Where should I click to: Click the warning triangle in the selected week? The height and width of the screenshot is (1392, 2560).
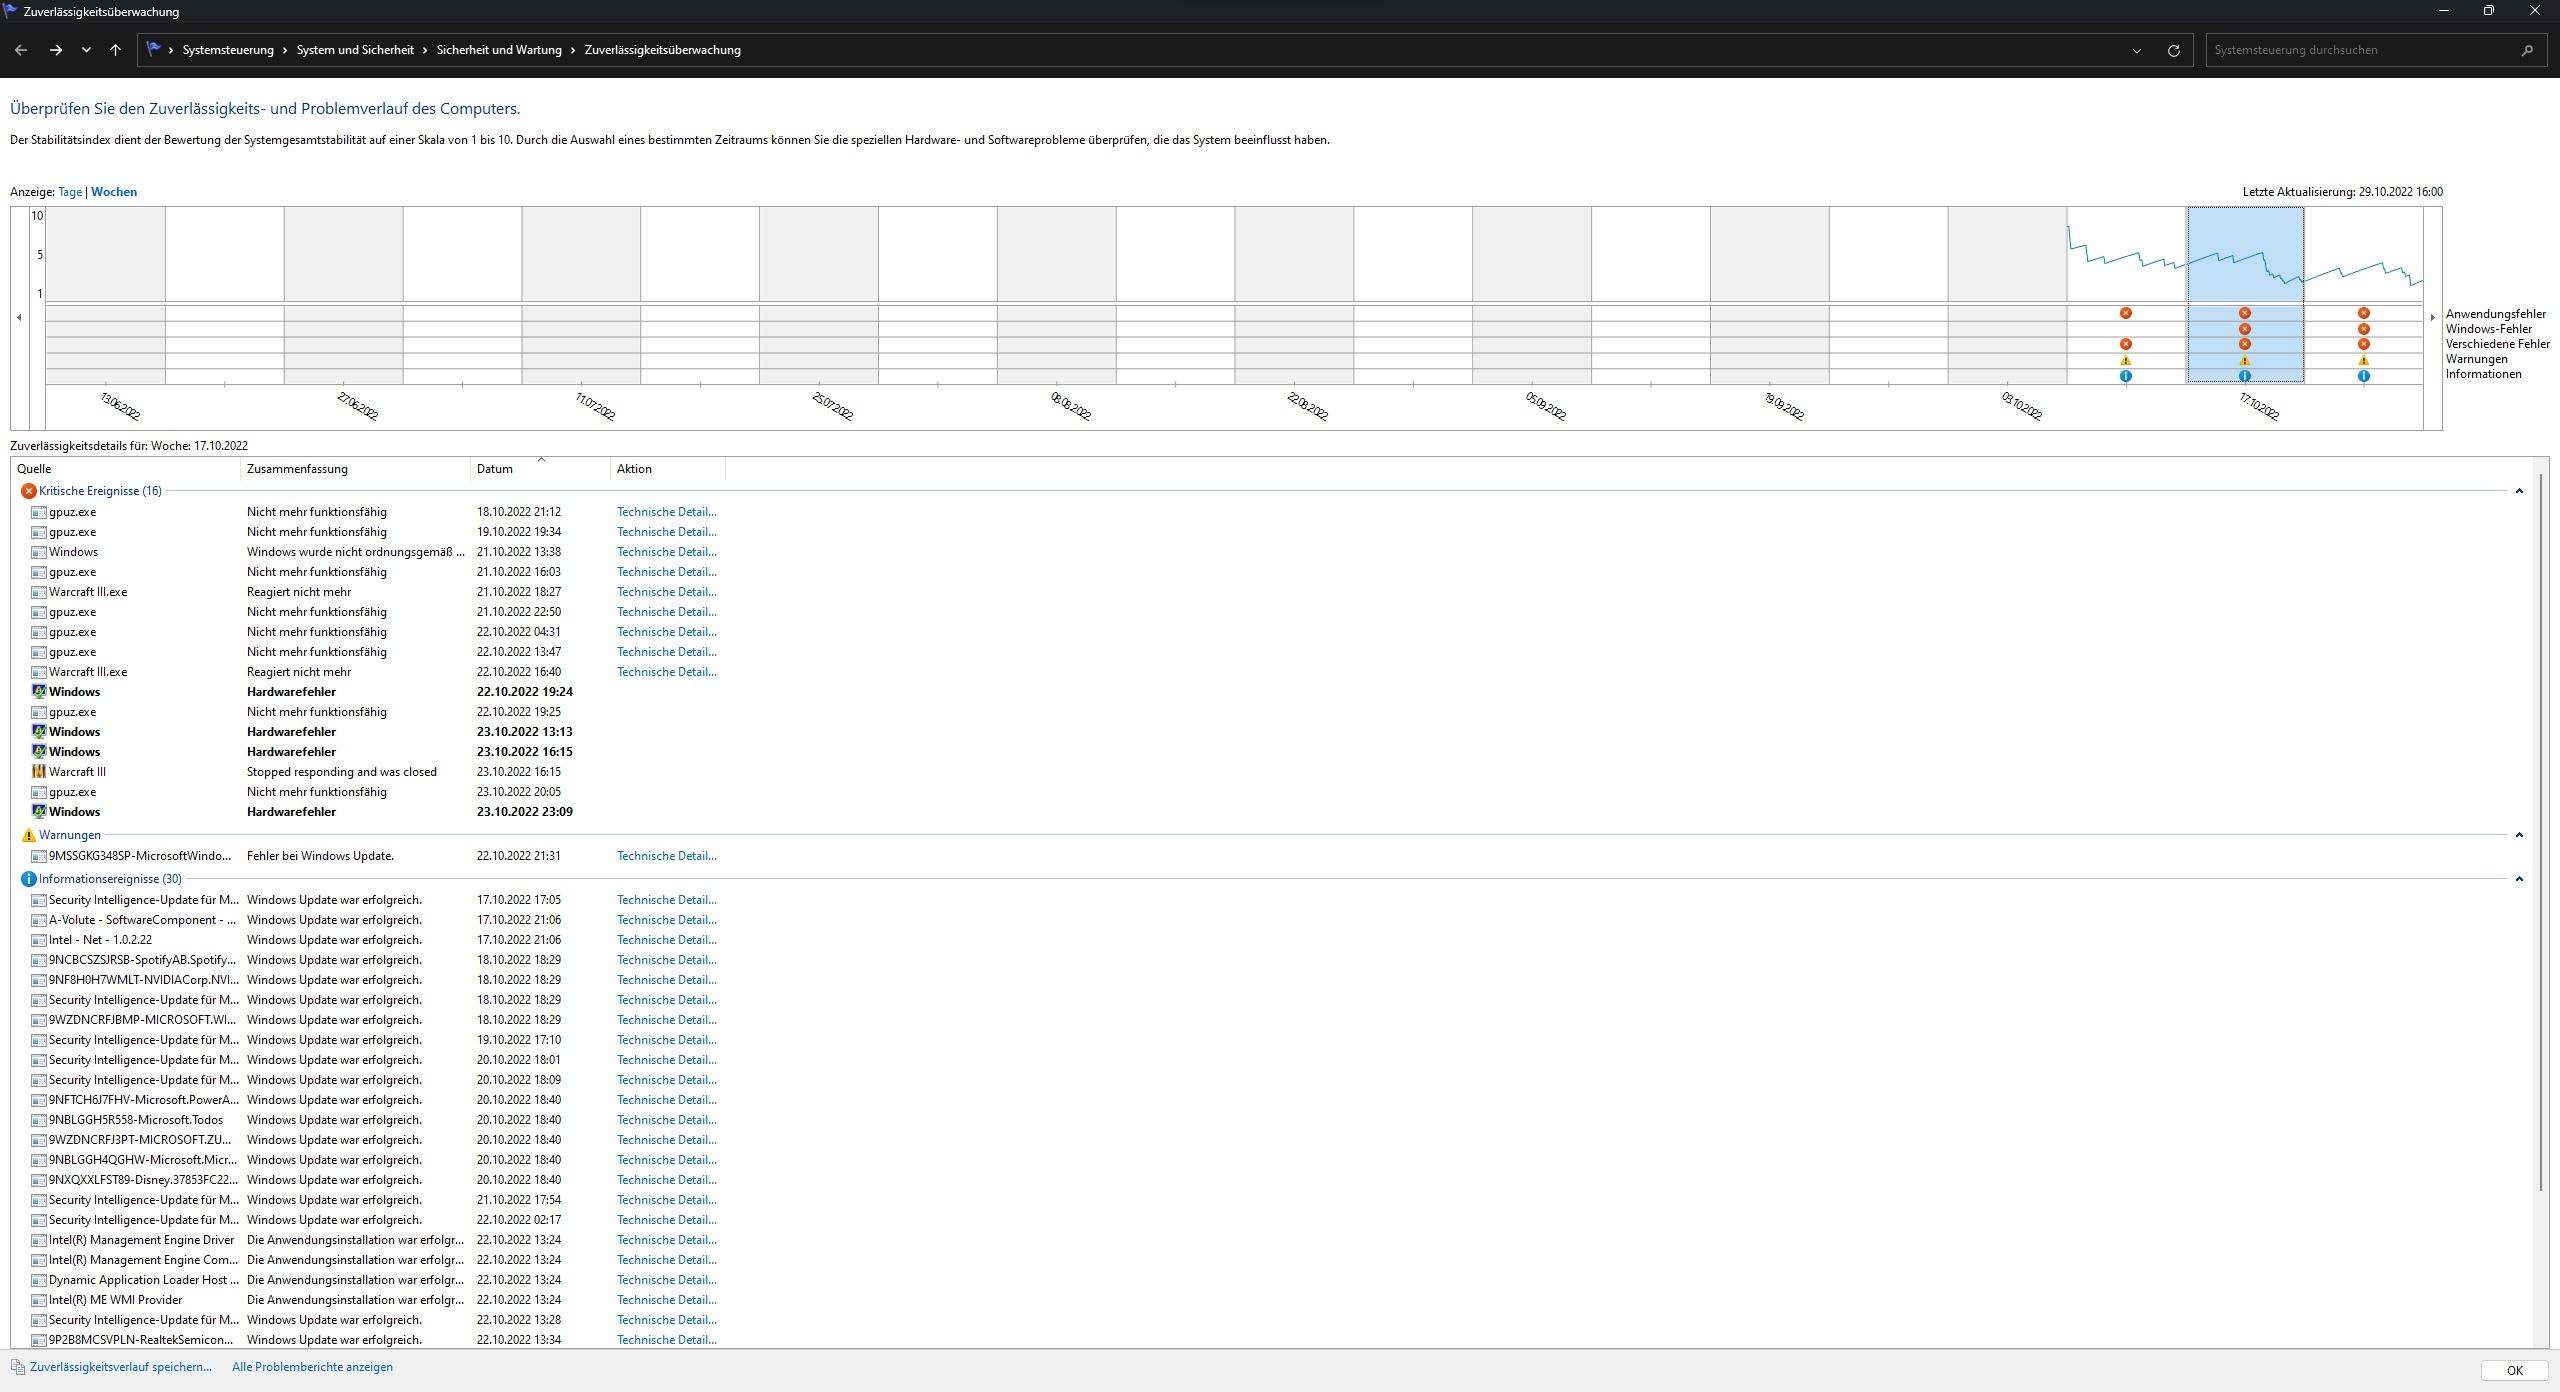(2245, 360)
